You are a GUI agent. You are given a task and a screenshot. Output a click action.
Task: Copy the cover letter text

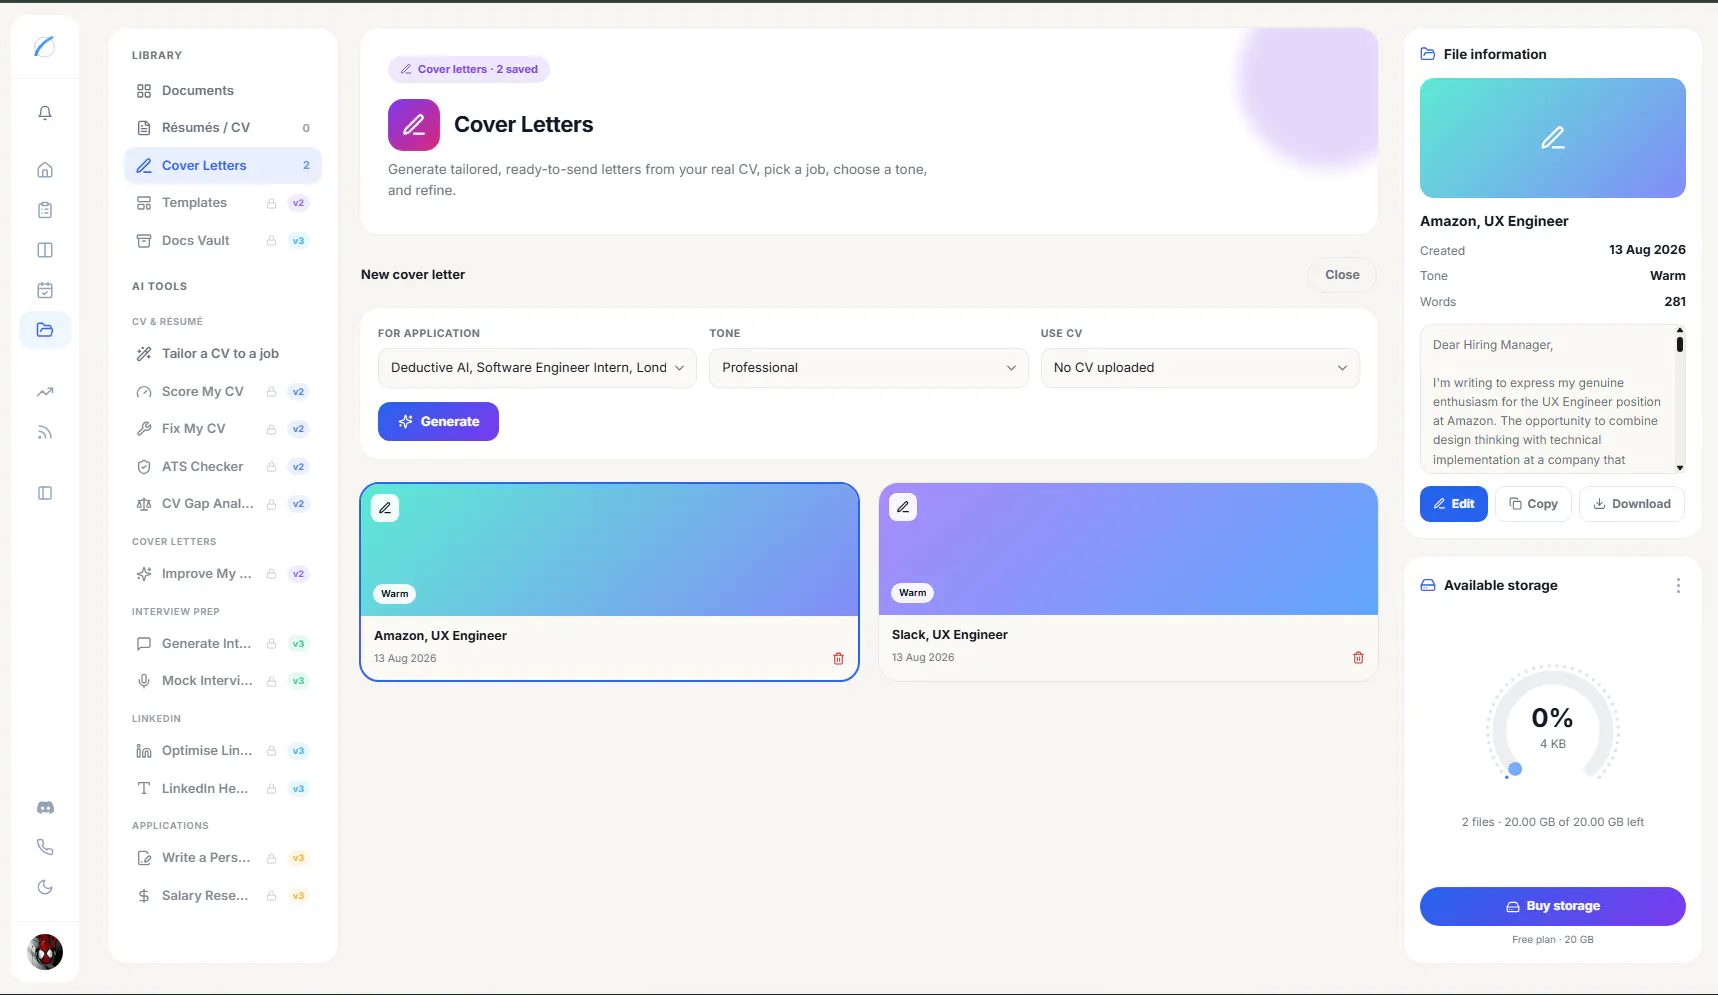1534,504
